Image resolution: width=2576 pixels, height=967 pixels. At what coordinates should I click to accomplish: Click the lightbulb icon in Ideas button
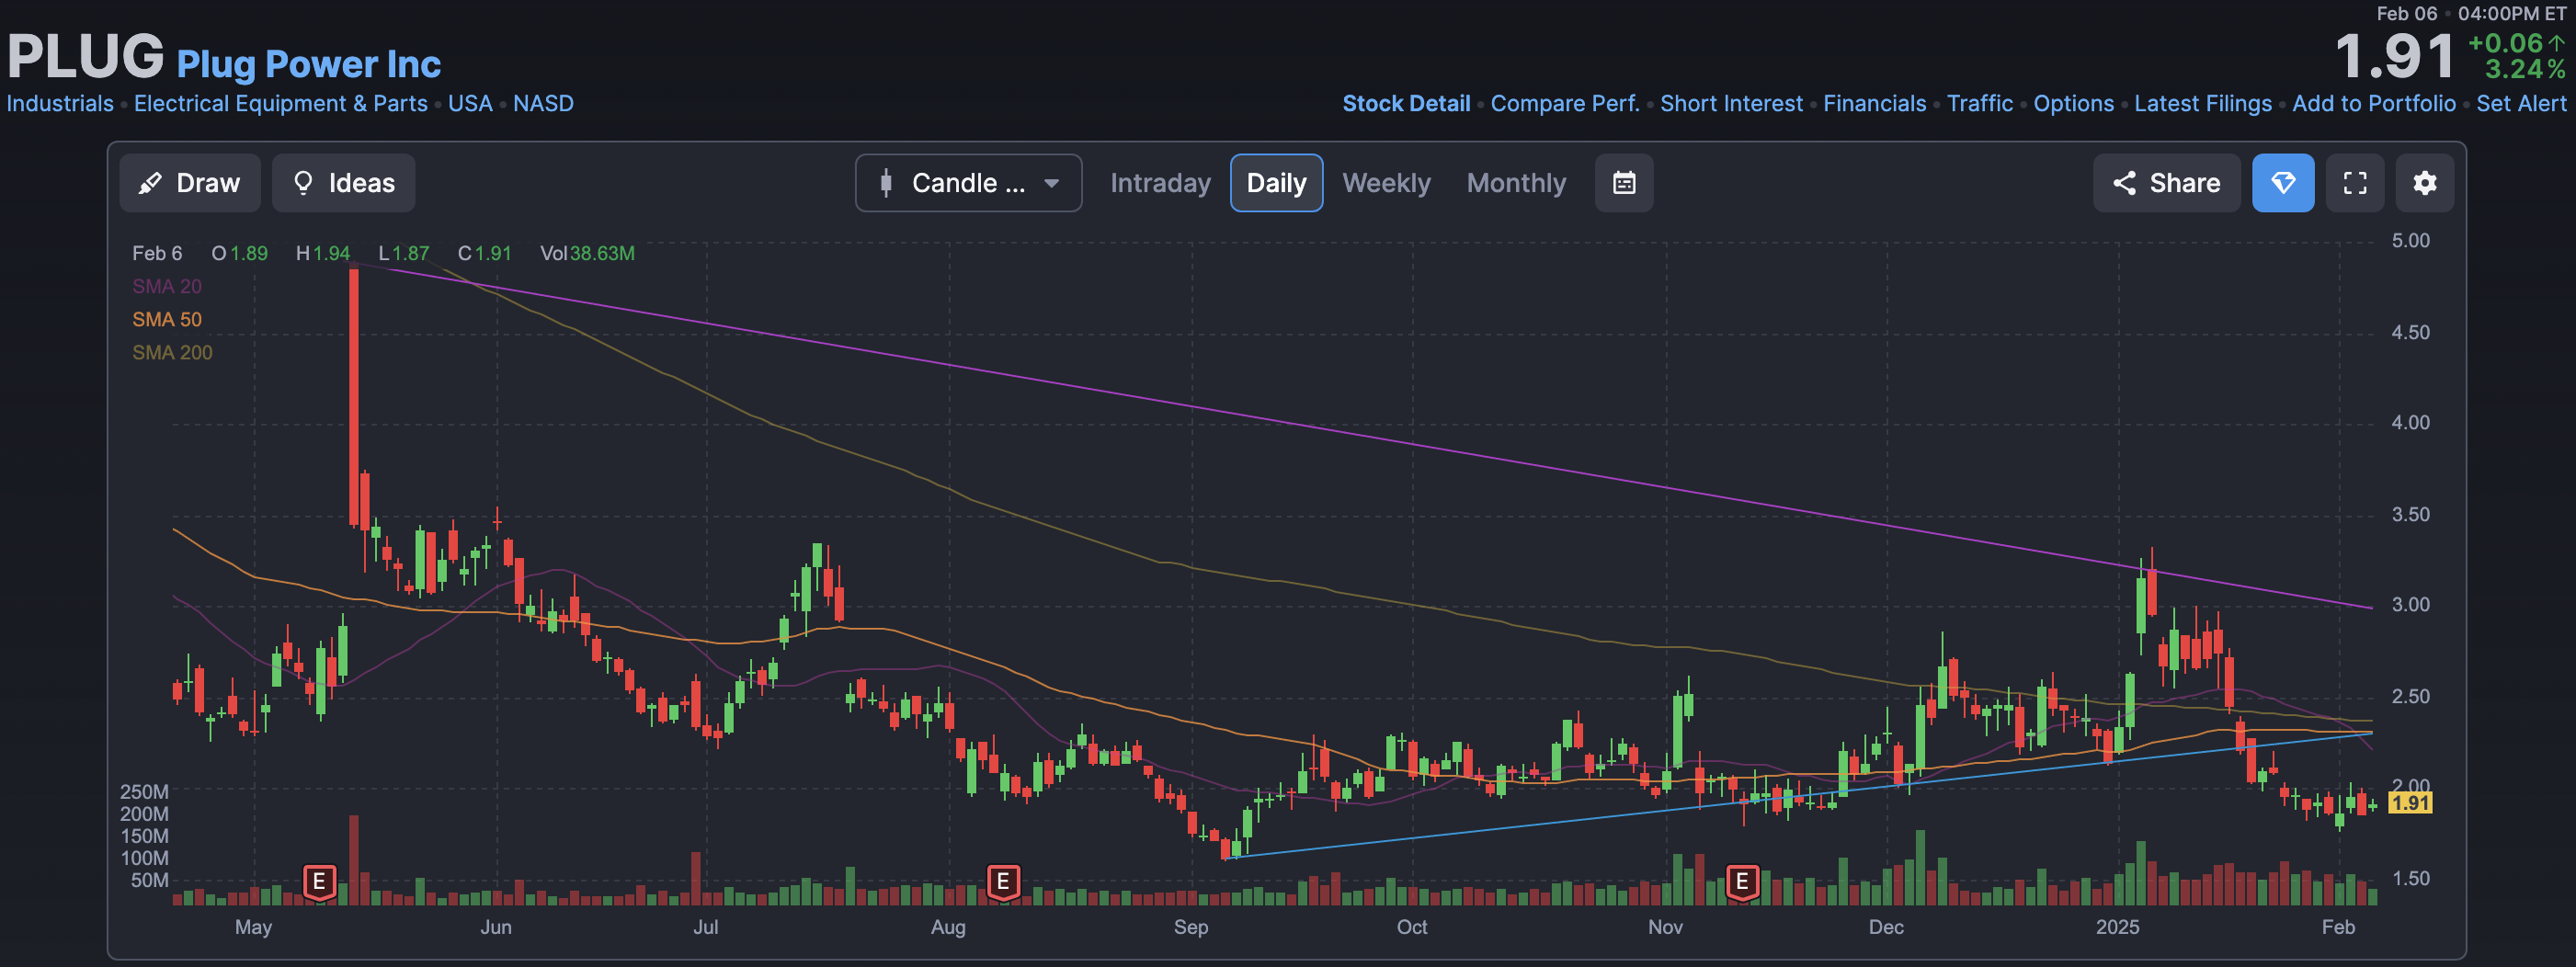click(x=303, y=183)
